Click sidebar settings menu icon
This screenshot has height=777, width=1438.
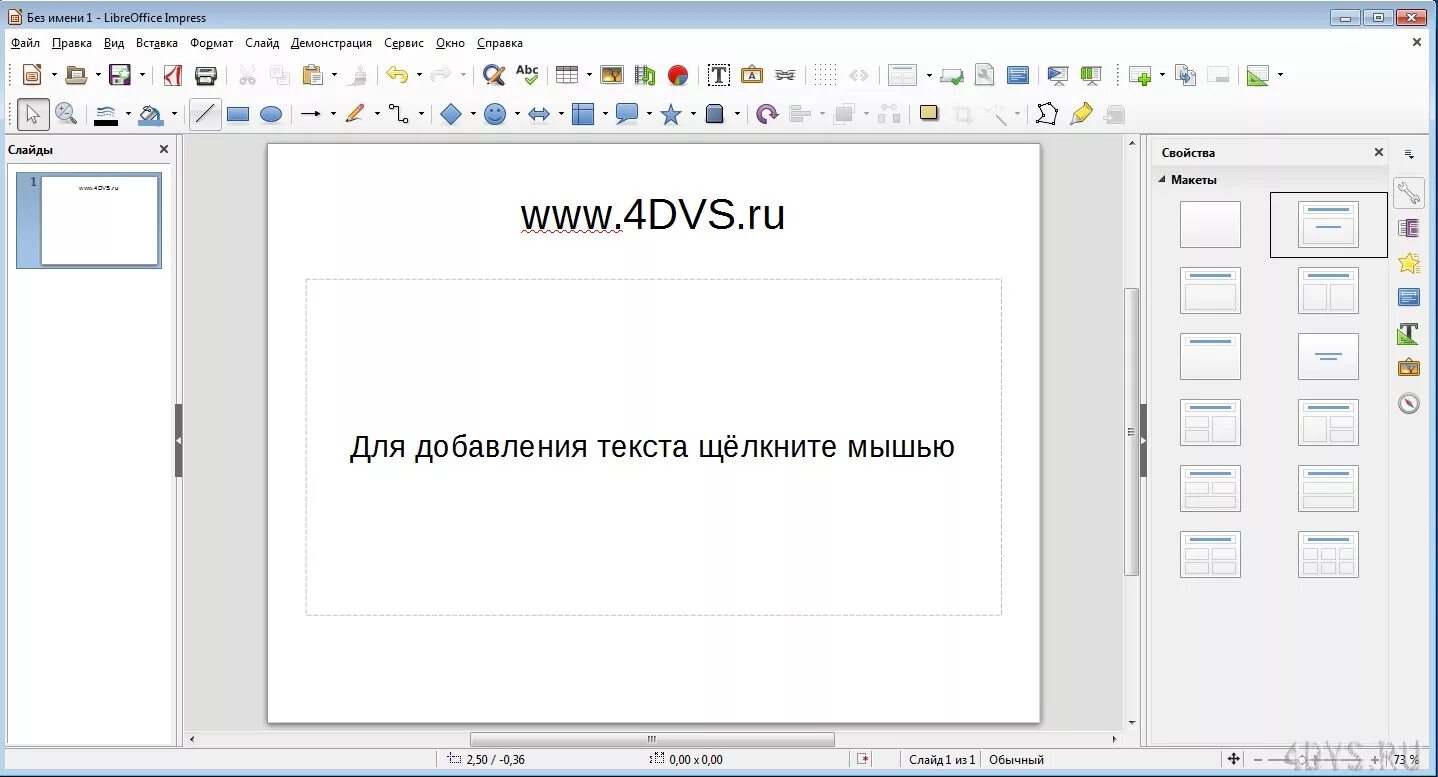click(1409, 154)
